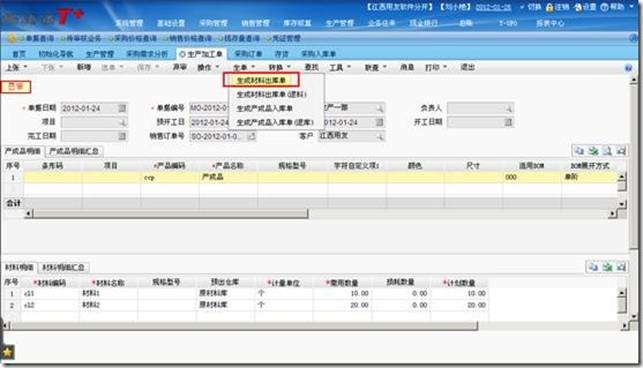The image size is (643, 368).
Task: Open the 采购订单 page tab
Action: pyautogui.click(x=248, y=54)
